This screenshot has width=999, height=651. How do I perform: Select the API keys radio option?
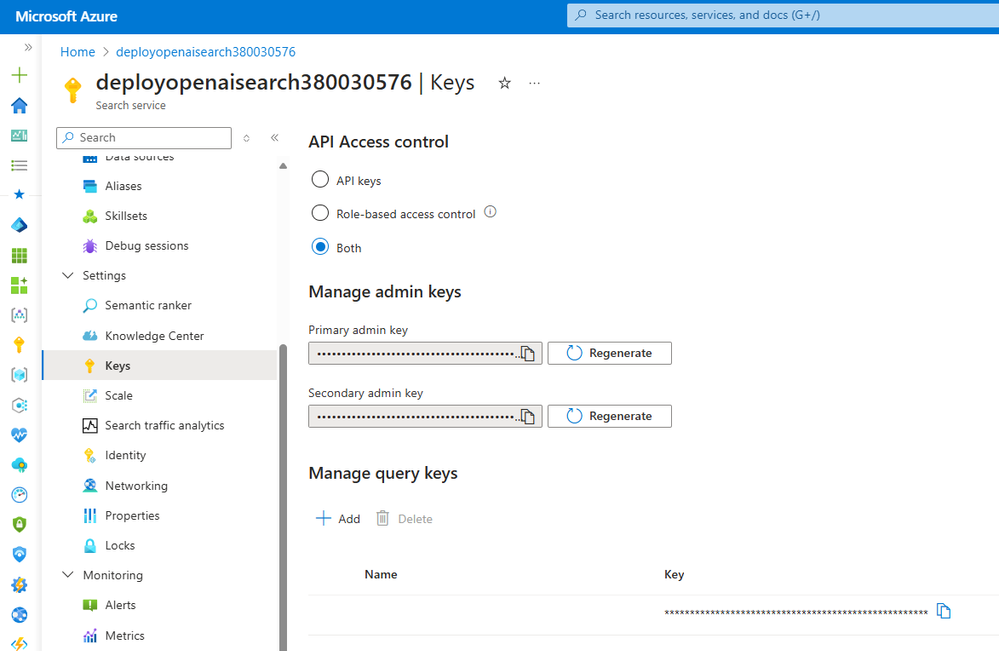click(320, 180)
